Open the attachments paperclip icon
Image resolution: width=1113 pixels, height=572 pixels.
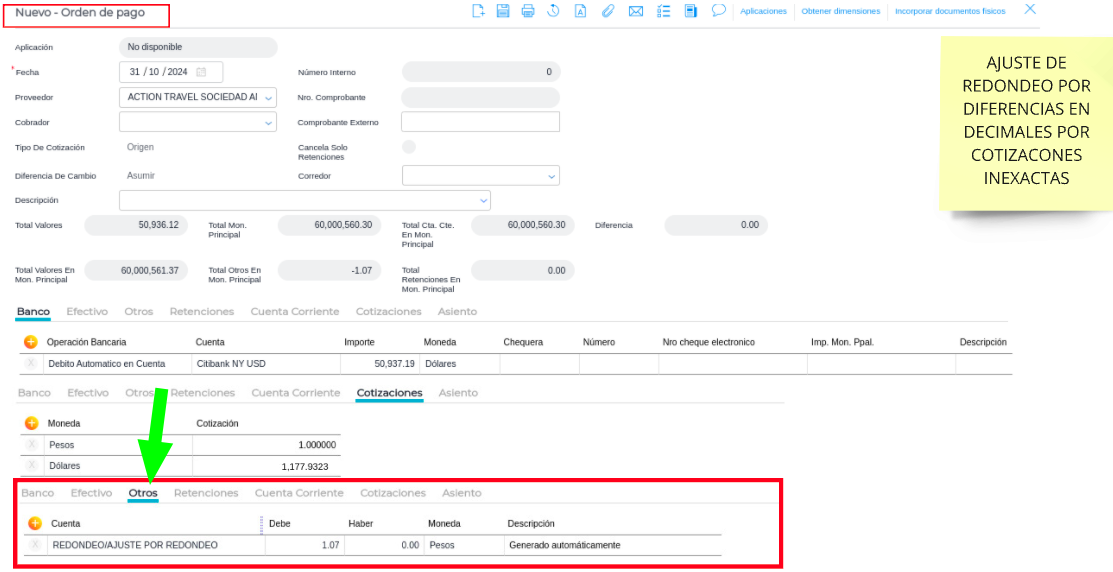coord(608,11)
